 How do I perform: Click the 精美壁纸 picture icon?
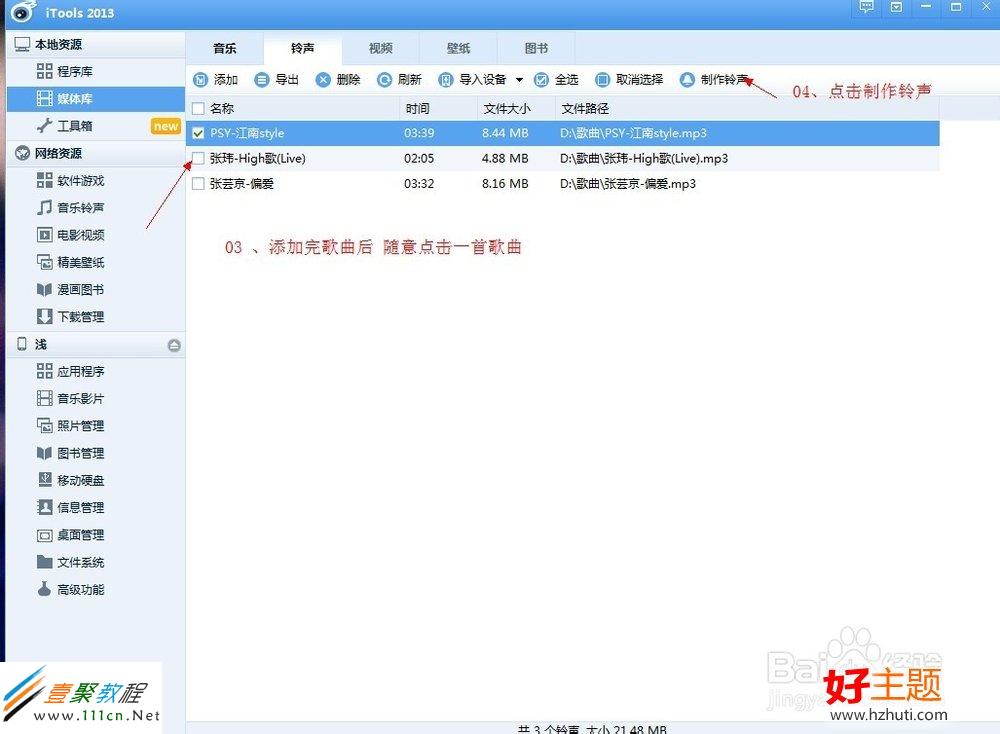[45, 262]
